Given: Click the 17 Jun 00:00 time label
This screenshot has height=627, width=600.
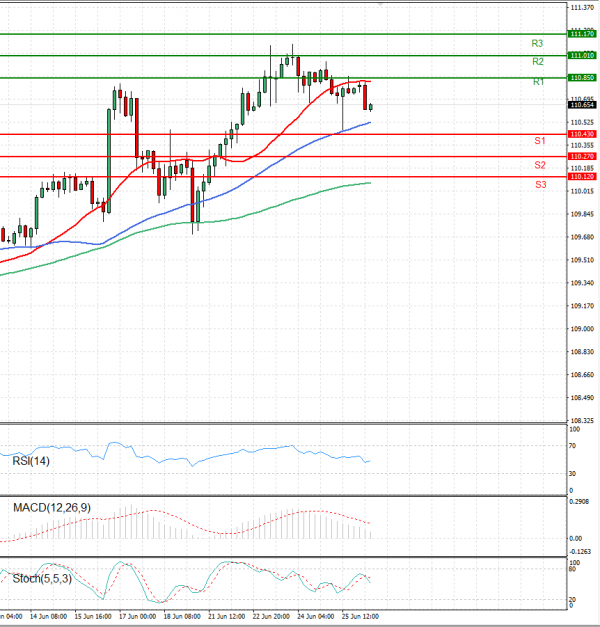Looking at the screenshot, I should [x=136, y=617].
